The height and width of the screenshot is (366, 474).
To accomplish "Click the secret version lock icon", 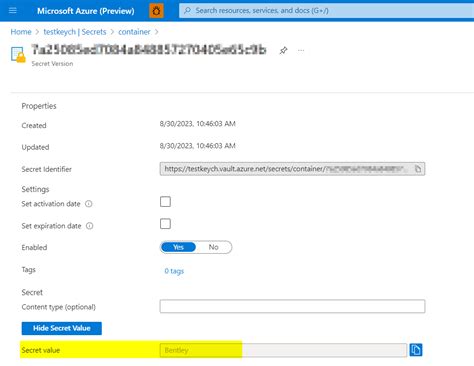I will point(18,54).
